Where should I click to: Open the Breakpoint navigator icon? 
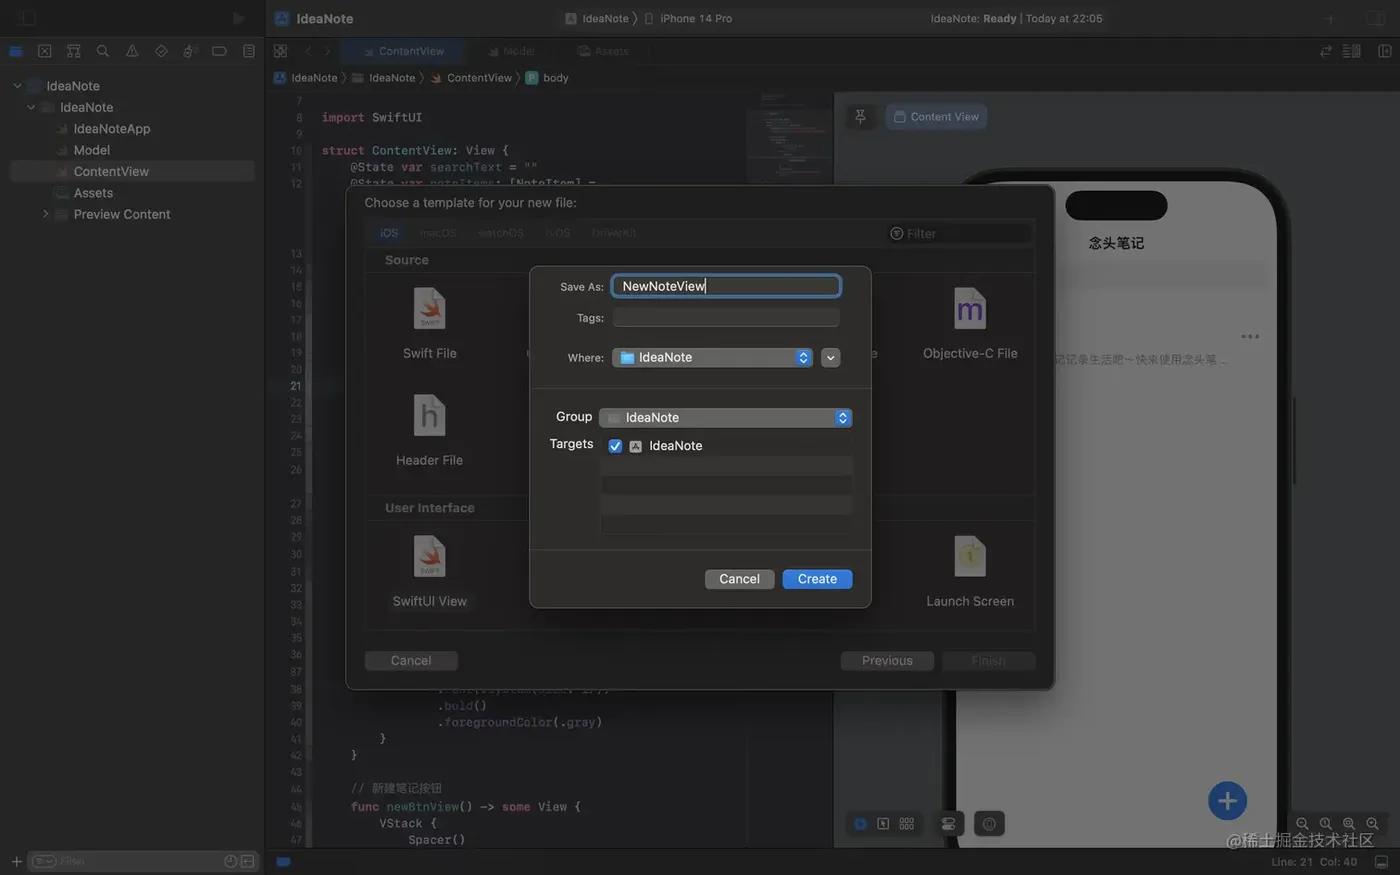(219, 51)
